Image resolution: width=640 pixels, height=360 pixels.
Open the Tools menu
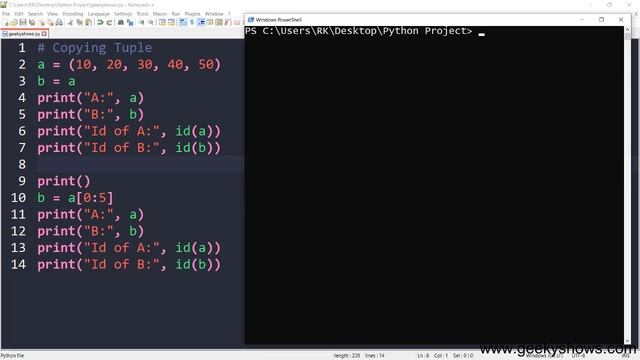[x=142, y=14]
